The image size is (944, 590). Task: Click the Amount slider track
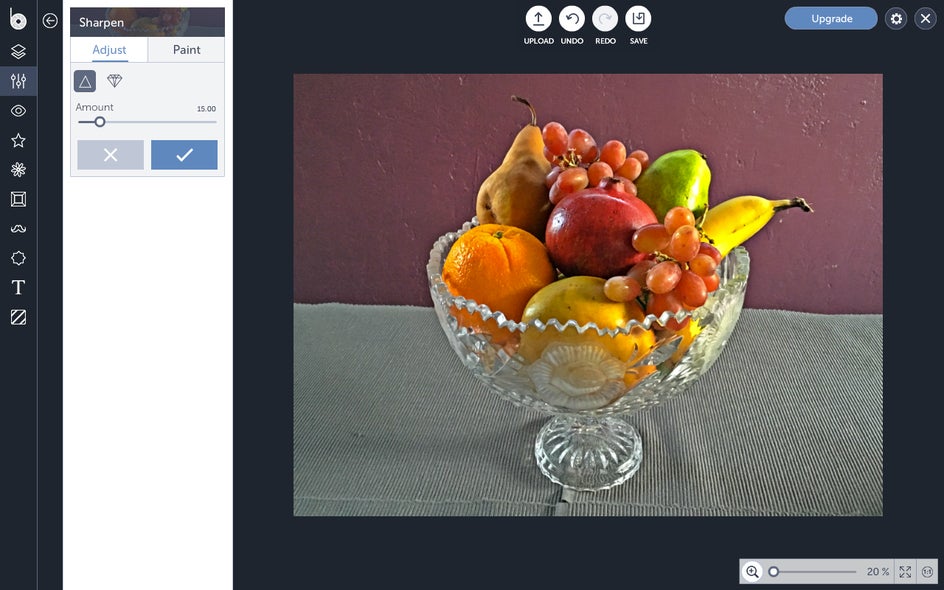click(x=147, y=122)
